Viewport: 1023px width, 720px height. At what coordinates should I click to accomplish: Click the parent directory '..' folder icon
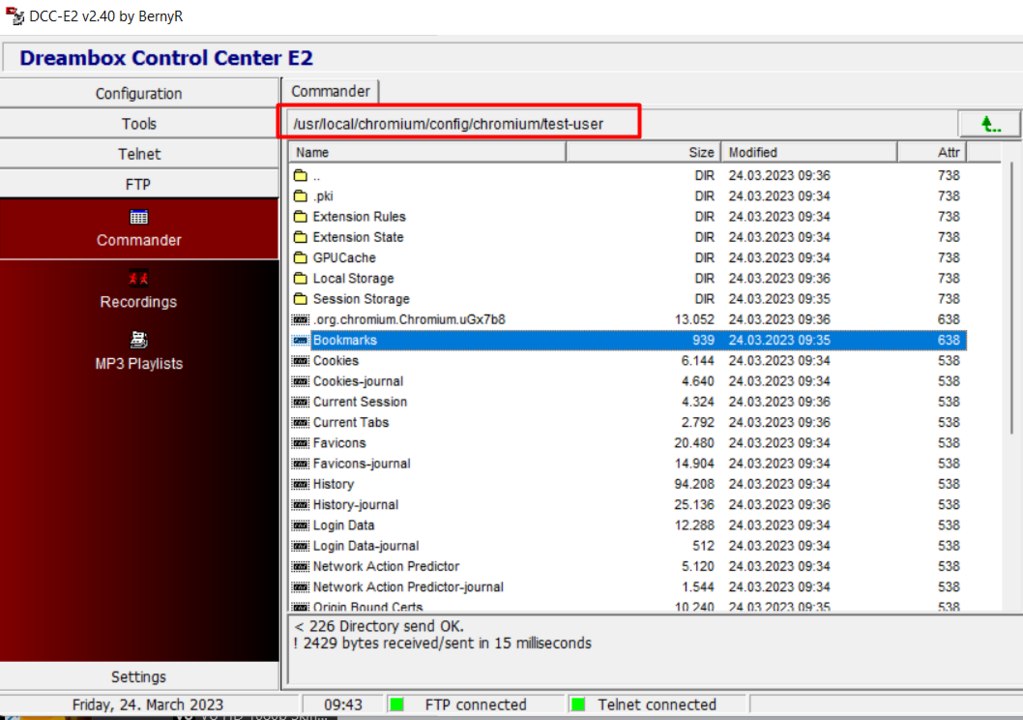pos(300,176)
